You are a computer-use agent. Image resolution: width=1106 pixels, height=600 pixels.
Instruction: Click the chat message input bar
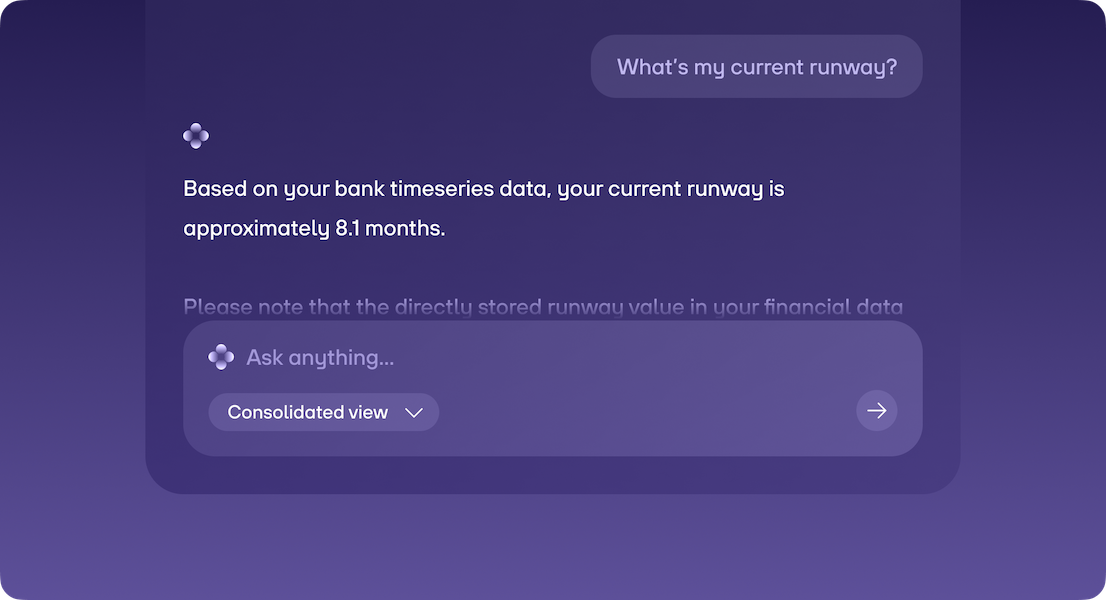pyautogui.click(x=550, y=388)
